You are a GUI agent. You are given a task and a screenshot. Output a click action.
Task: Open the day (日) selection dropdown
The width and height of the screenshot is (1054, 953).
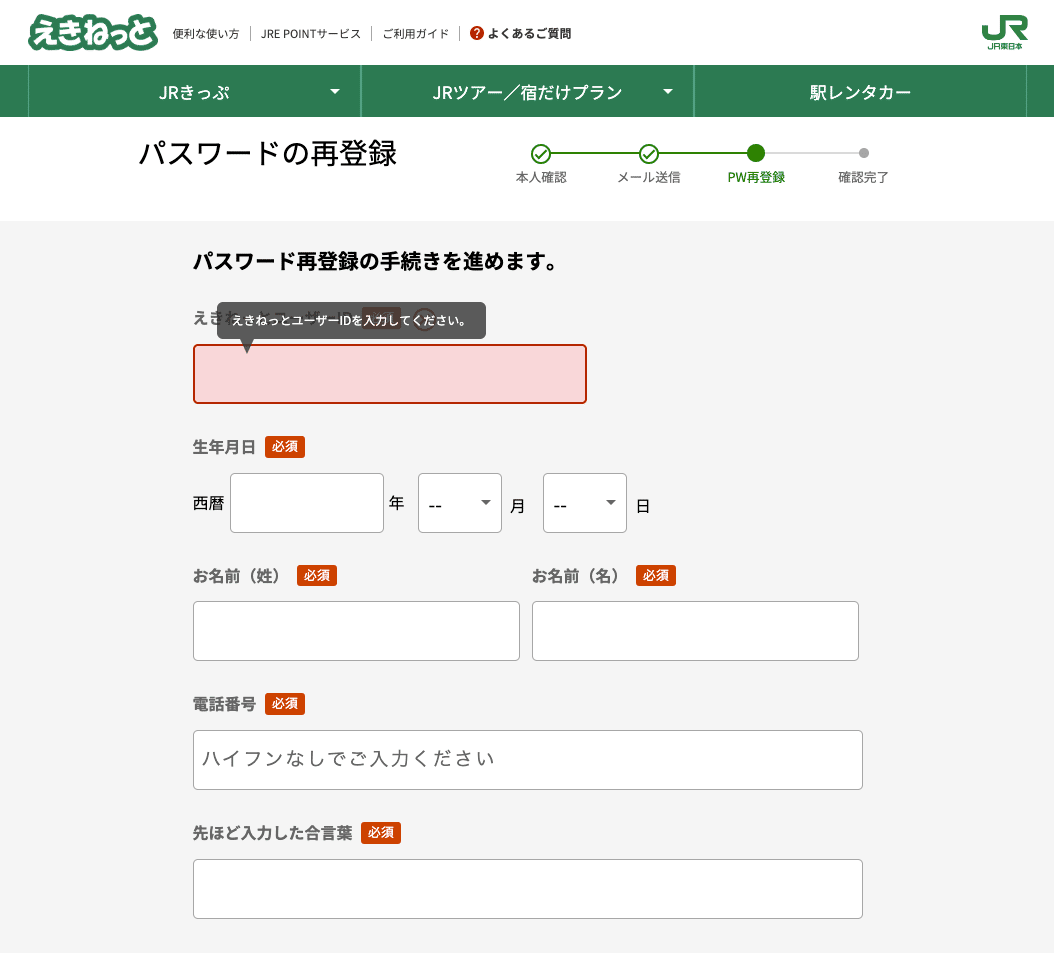pyautogui.click(x=585, y=503)
